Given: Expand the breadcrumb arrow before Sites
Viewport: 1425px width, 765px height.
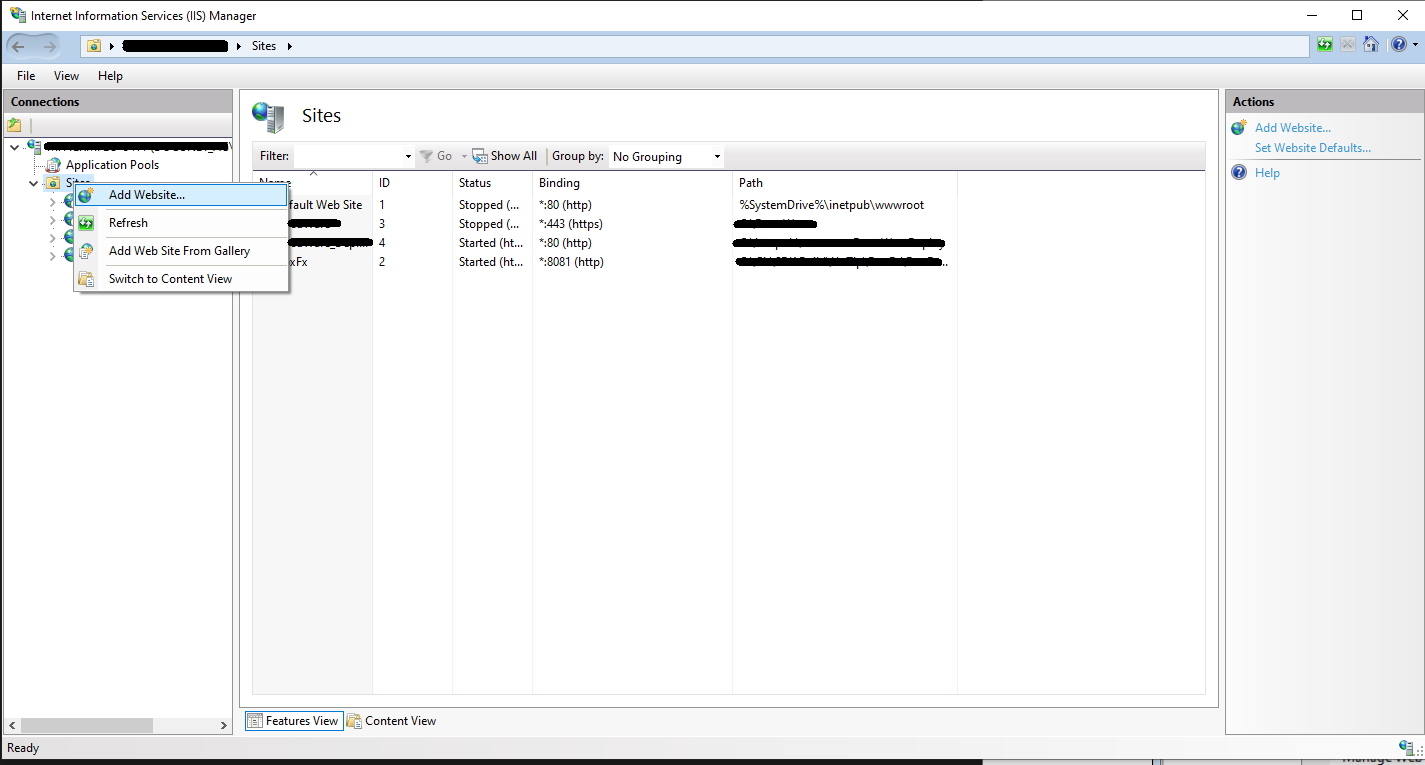Looking at the screenshot, I should click(239, 46).
